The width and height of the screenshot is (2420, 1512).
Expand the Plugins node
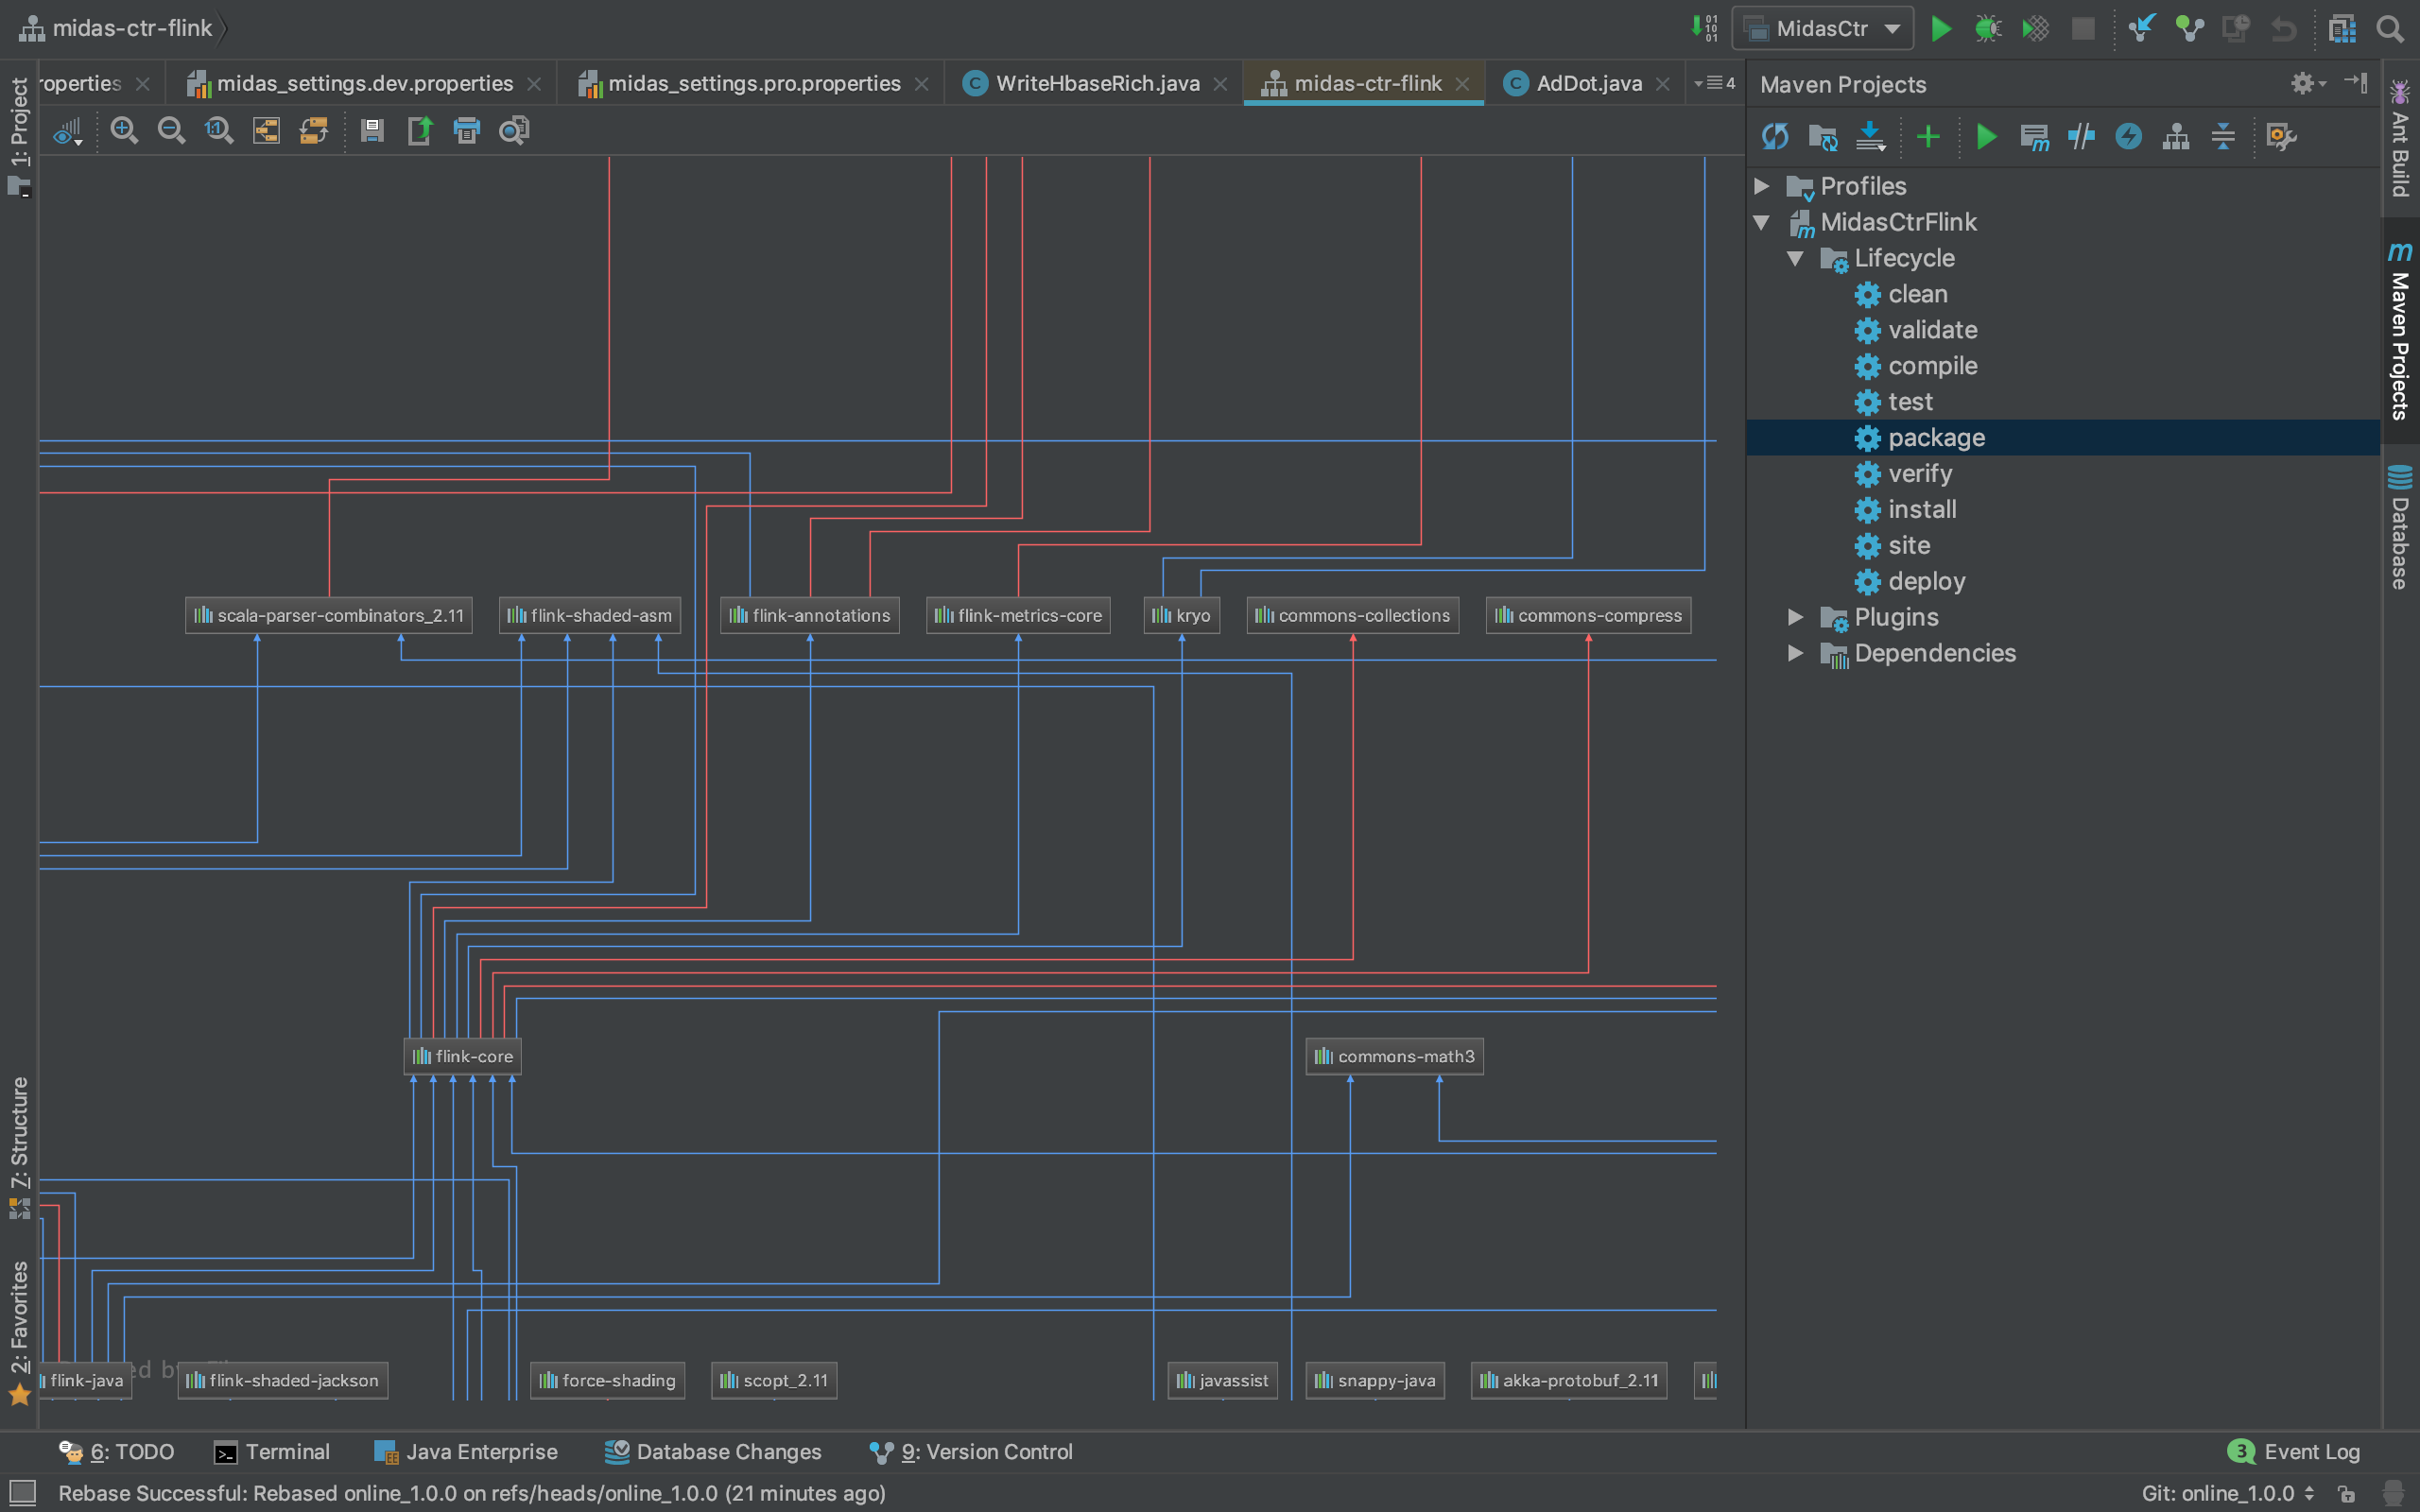[1796, 617]
